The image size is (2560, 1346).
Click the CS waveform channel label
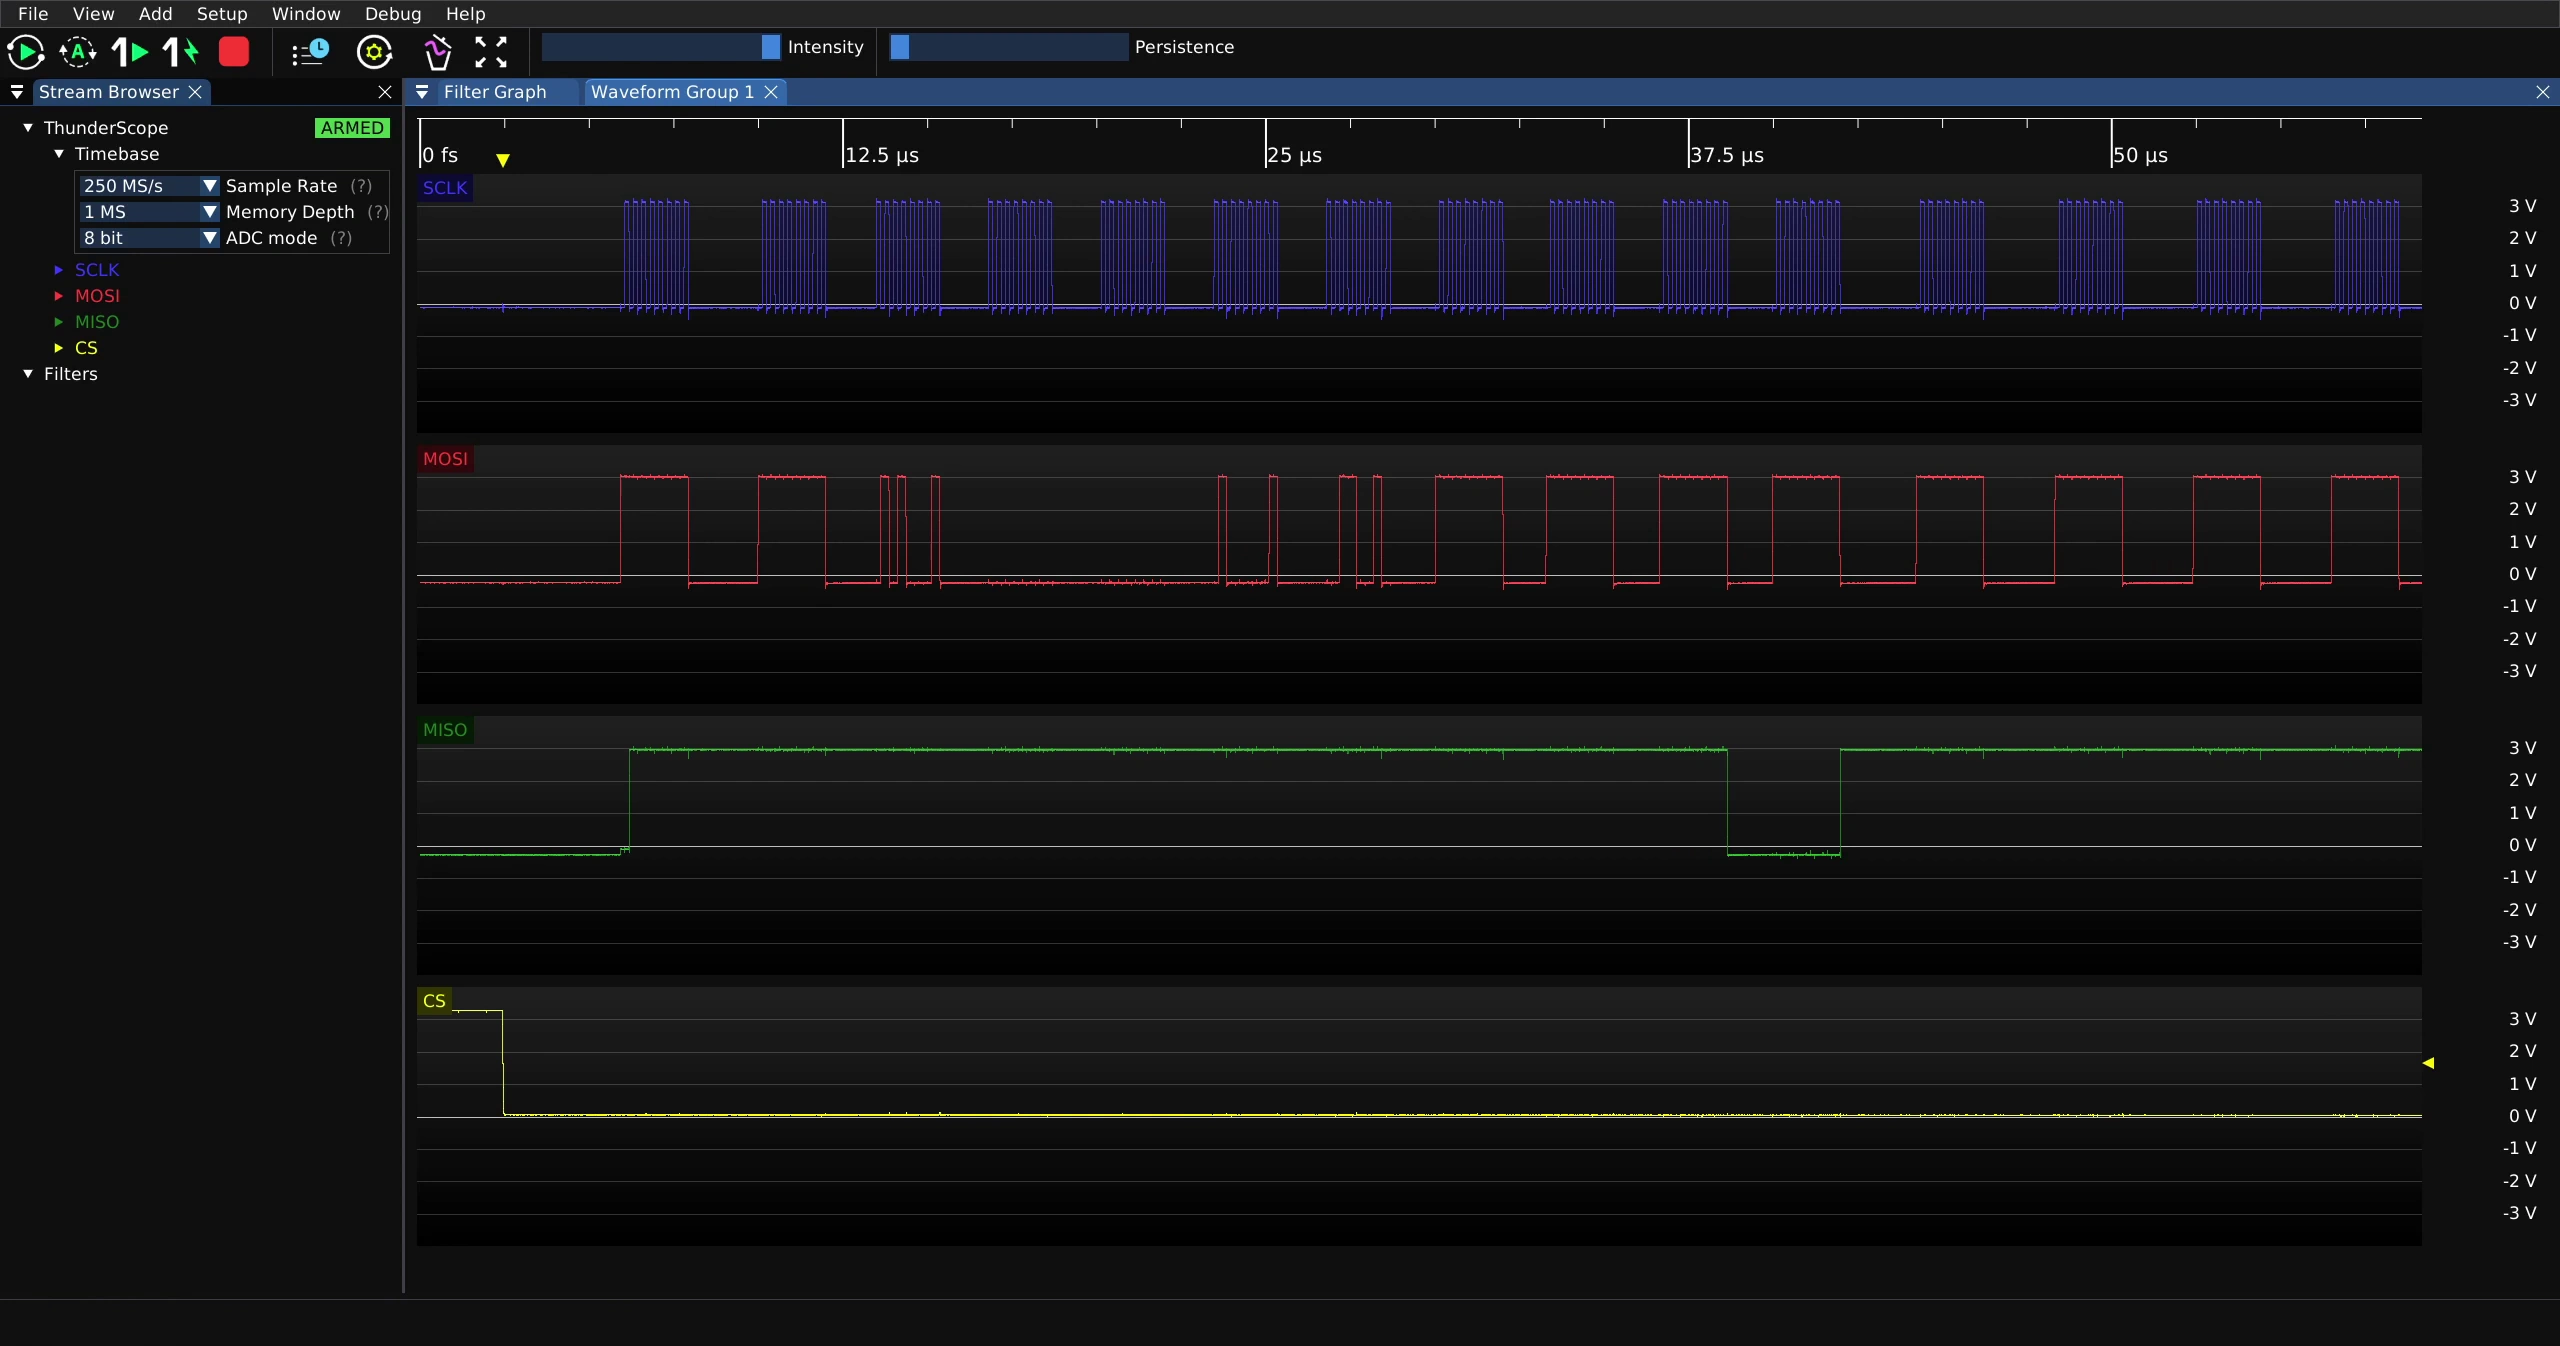point(434,1001)
